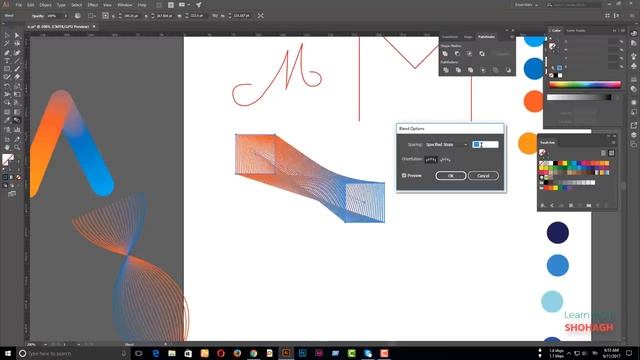Select the Paintbrush tool
The width and height of the screenshot is (640, 360).
coord(17,69)
